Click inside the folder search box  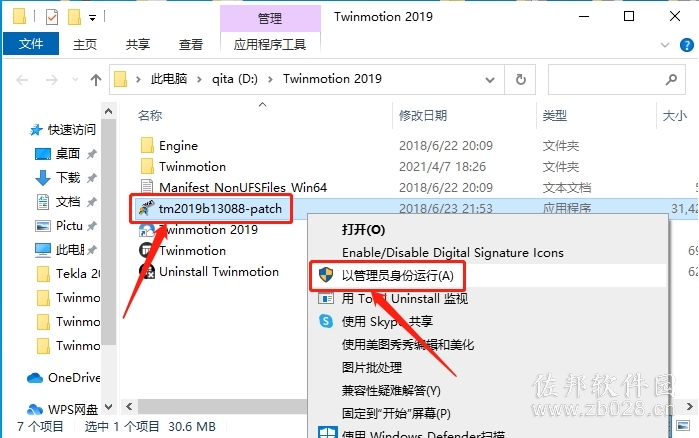[606, 80]
